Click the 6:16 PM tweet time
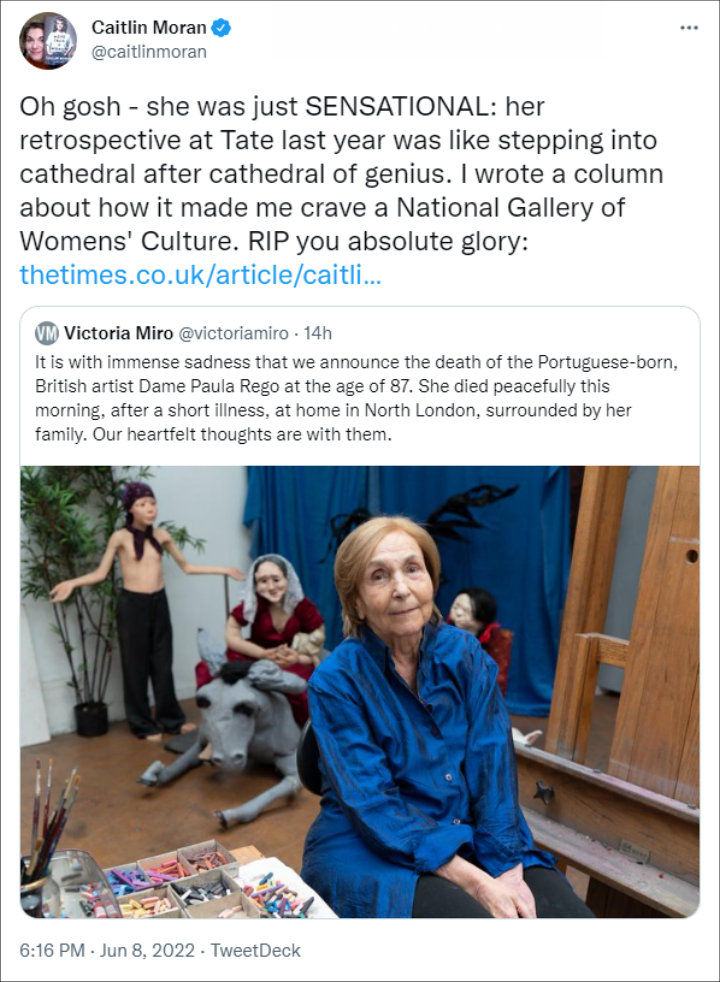 coord(52,950)
